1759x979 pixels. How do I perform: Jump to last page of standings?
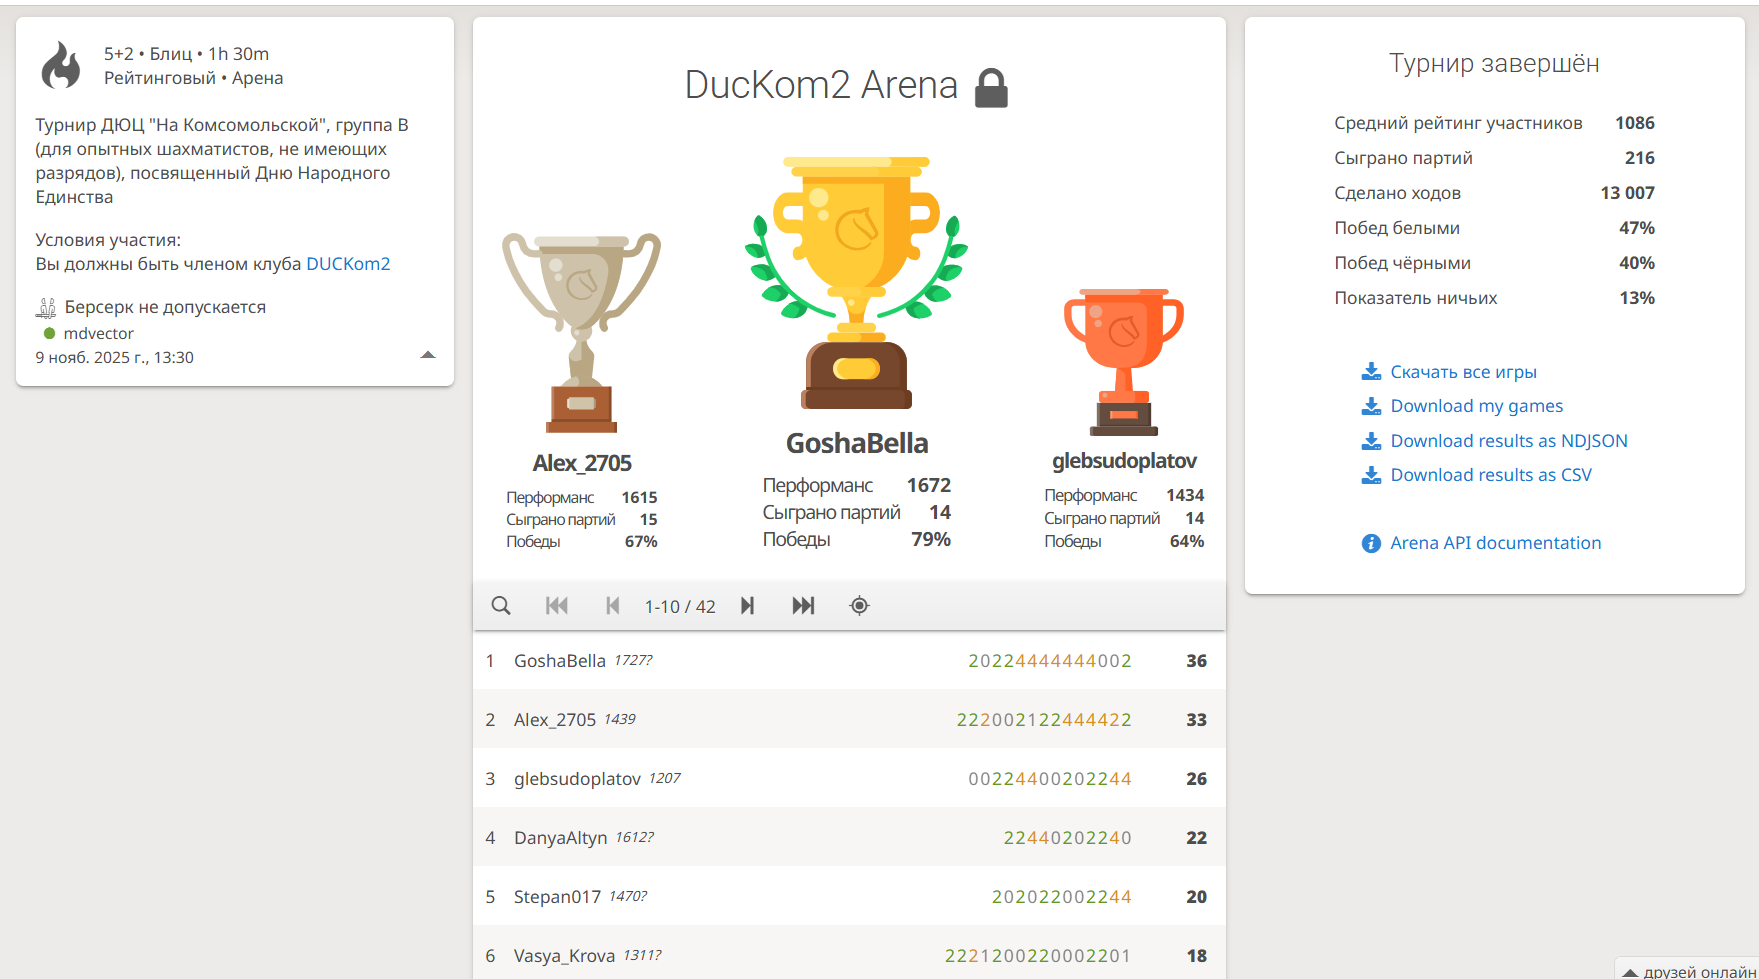pos(803,606)
